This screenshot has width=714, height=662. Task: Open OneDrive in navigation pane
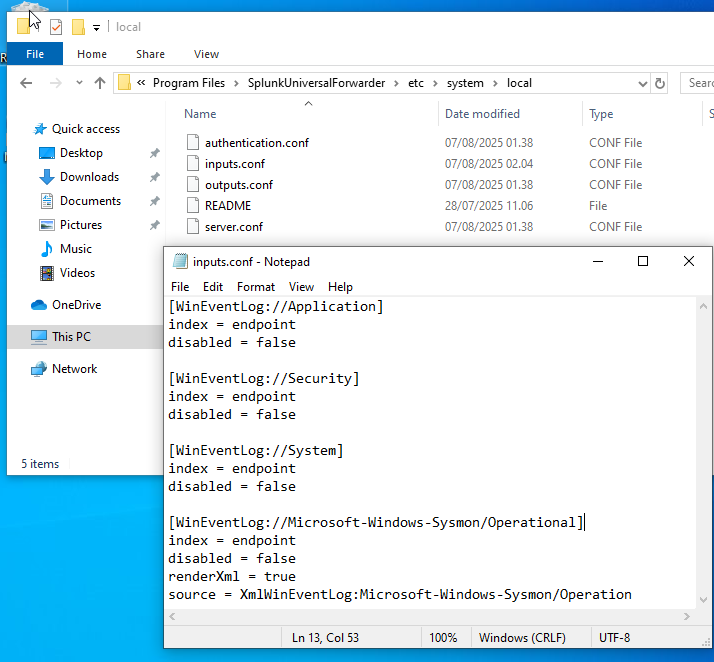tap(76, 305)
